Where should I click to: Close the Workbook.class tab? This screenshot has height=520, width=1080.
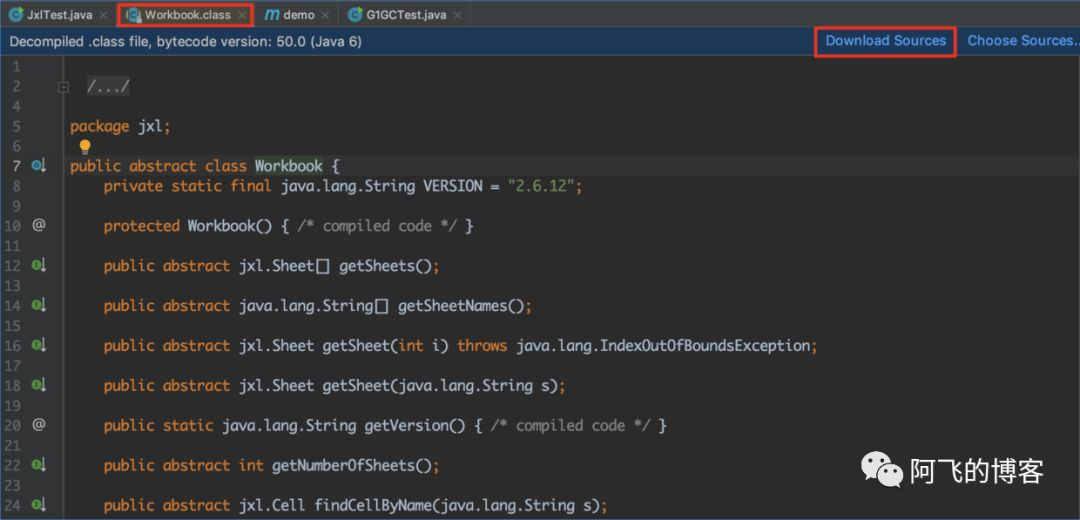click(241, 14)
